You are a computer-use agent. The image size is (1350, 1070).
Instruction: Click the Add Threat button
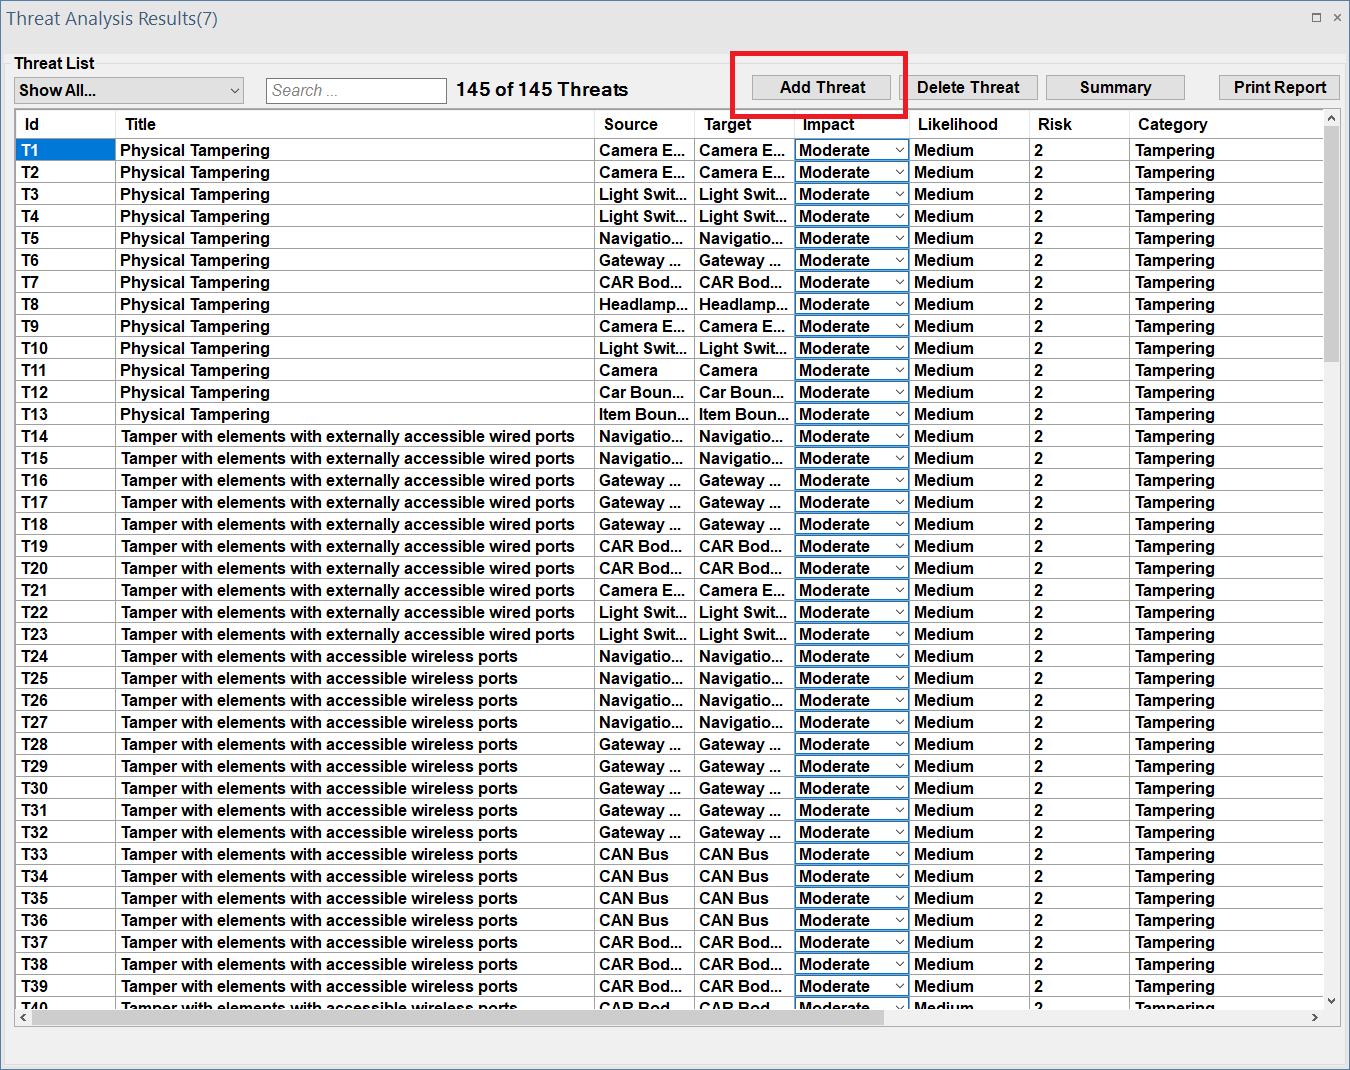tap(821, 88)
